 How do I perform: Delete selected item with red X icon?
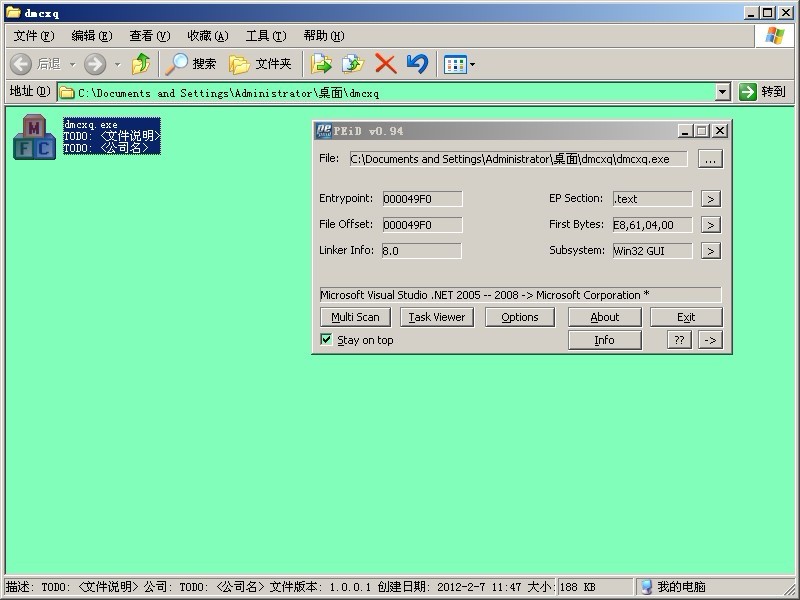pos(386,64)
